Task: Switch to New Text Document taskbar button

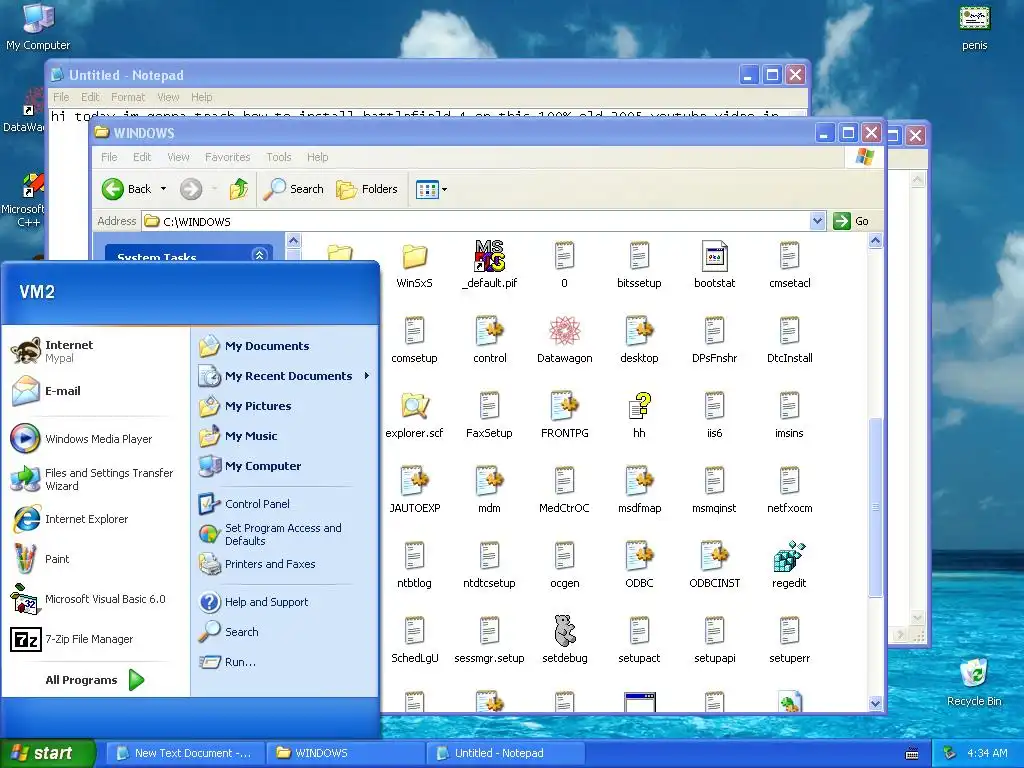Action: (x=185, y=753)
